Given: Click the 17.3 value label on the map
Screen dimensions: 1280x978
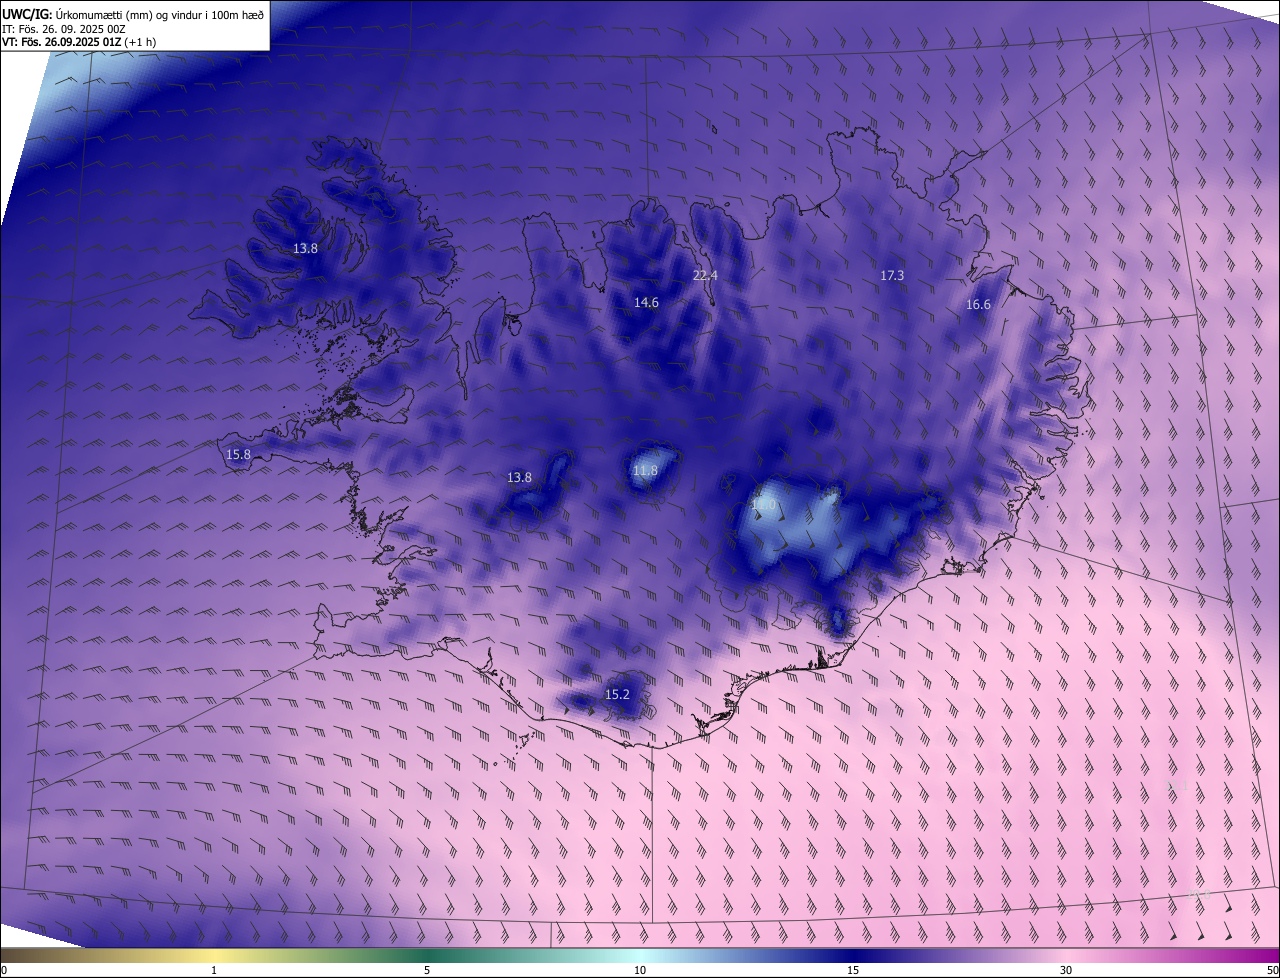Looking at the screenshot, I should click(x=892, y=275).
